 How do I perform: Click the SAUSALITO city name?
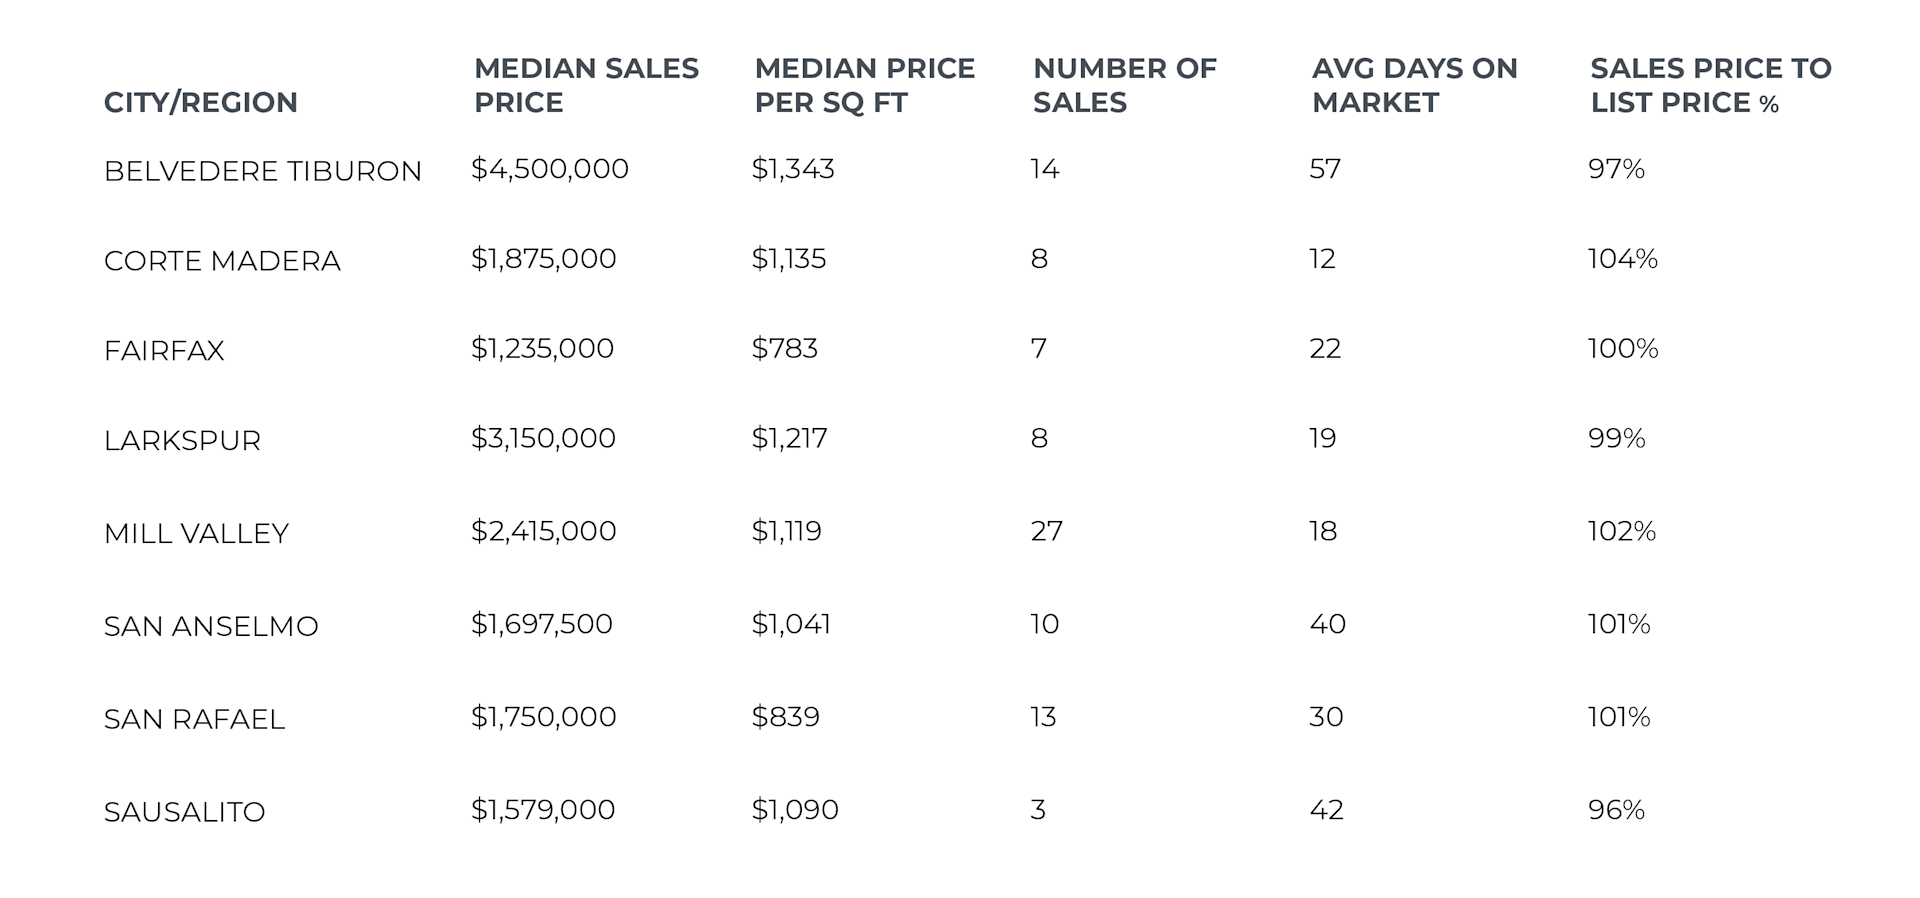pos(184,812)
